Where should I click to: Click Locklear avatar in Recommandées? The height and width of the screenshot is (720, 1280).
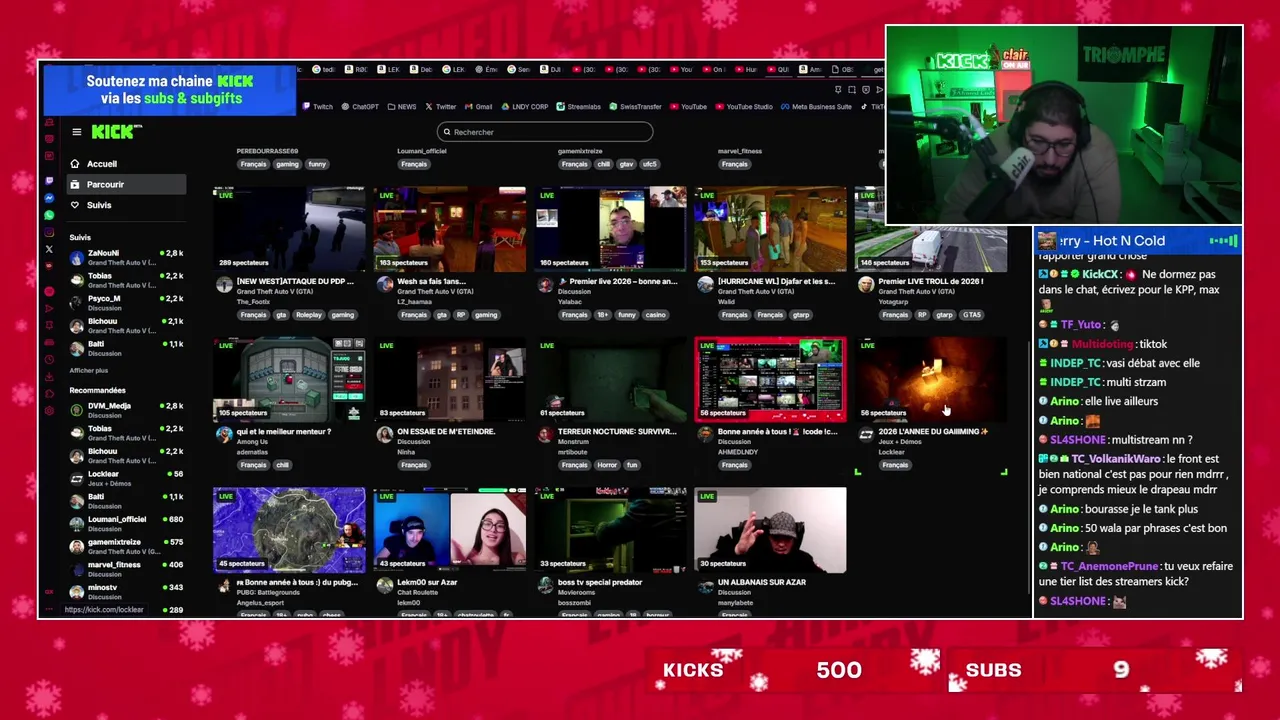point(76,479)
